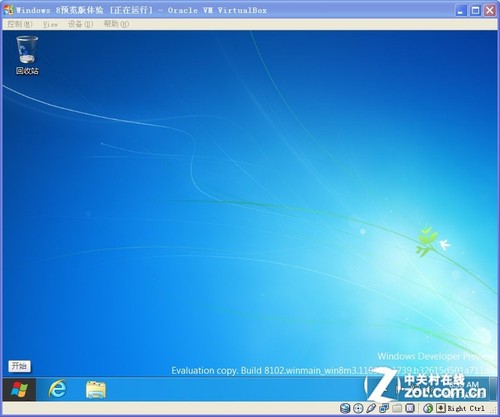
Task: Minimize the VirtualBox window
Action: 461,11
